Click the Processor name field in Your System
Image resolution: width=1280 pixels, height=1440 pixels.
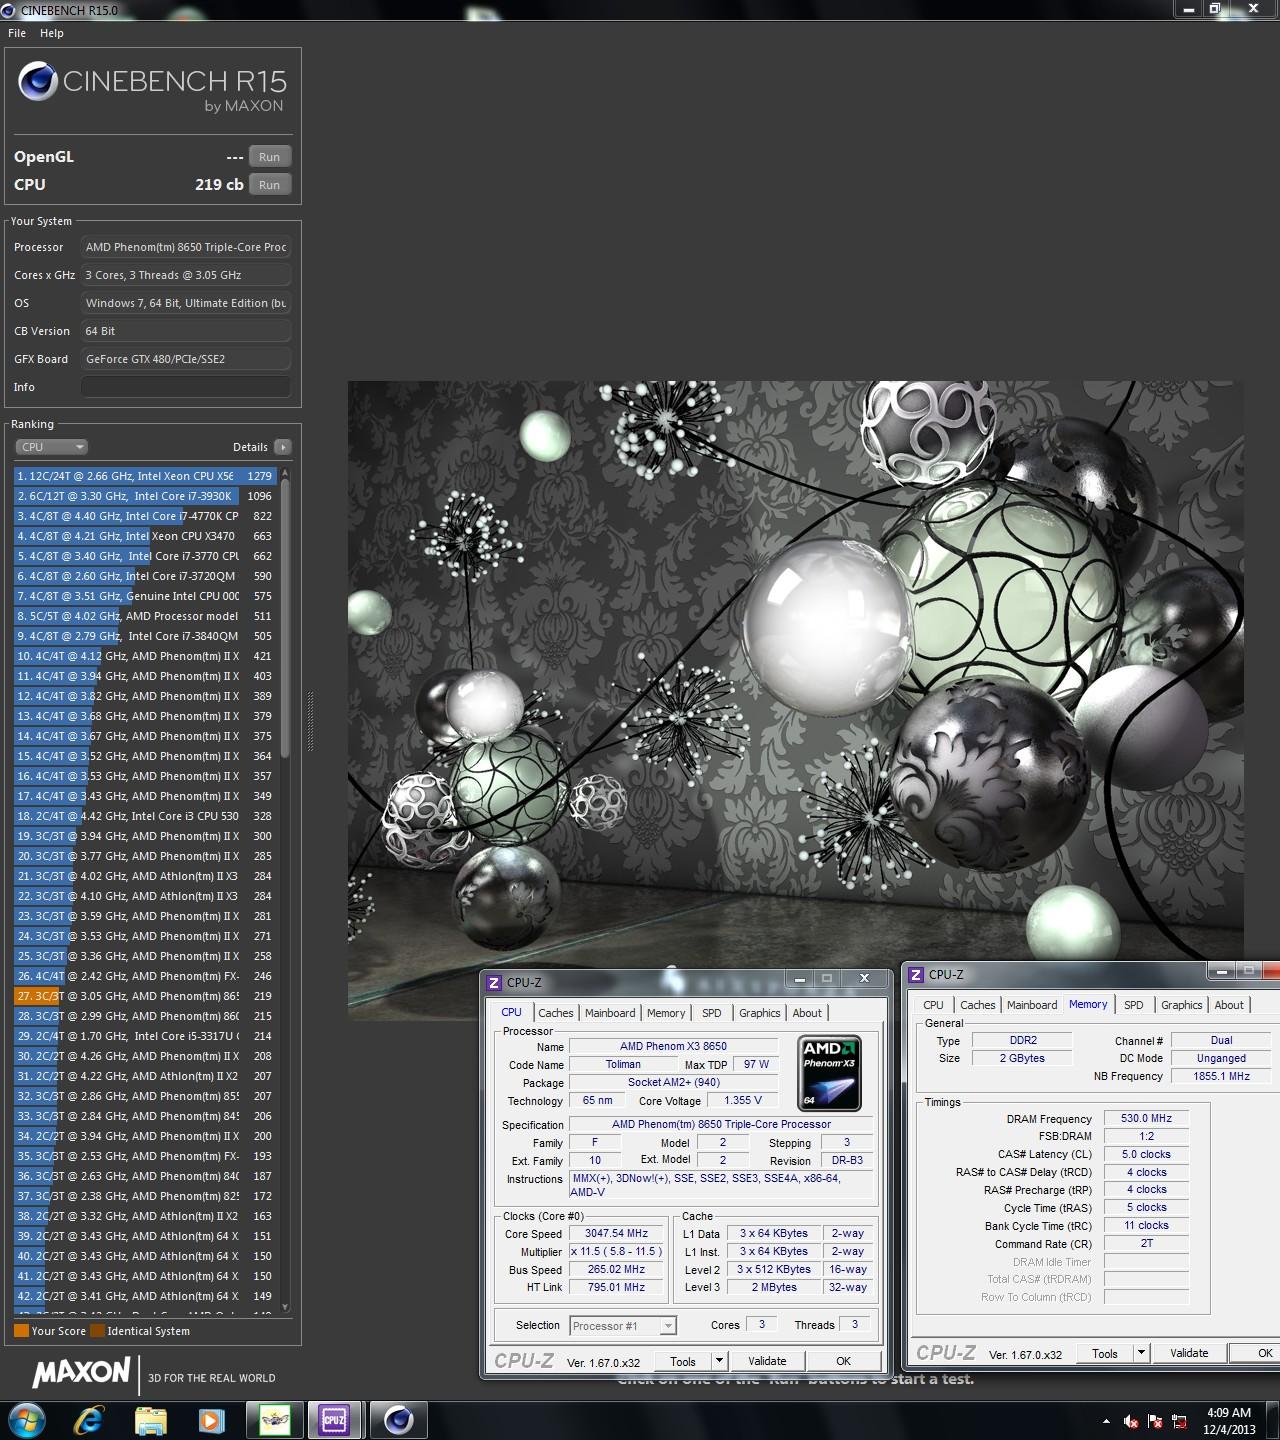(x=186, y=247)
